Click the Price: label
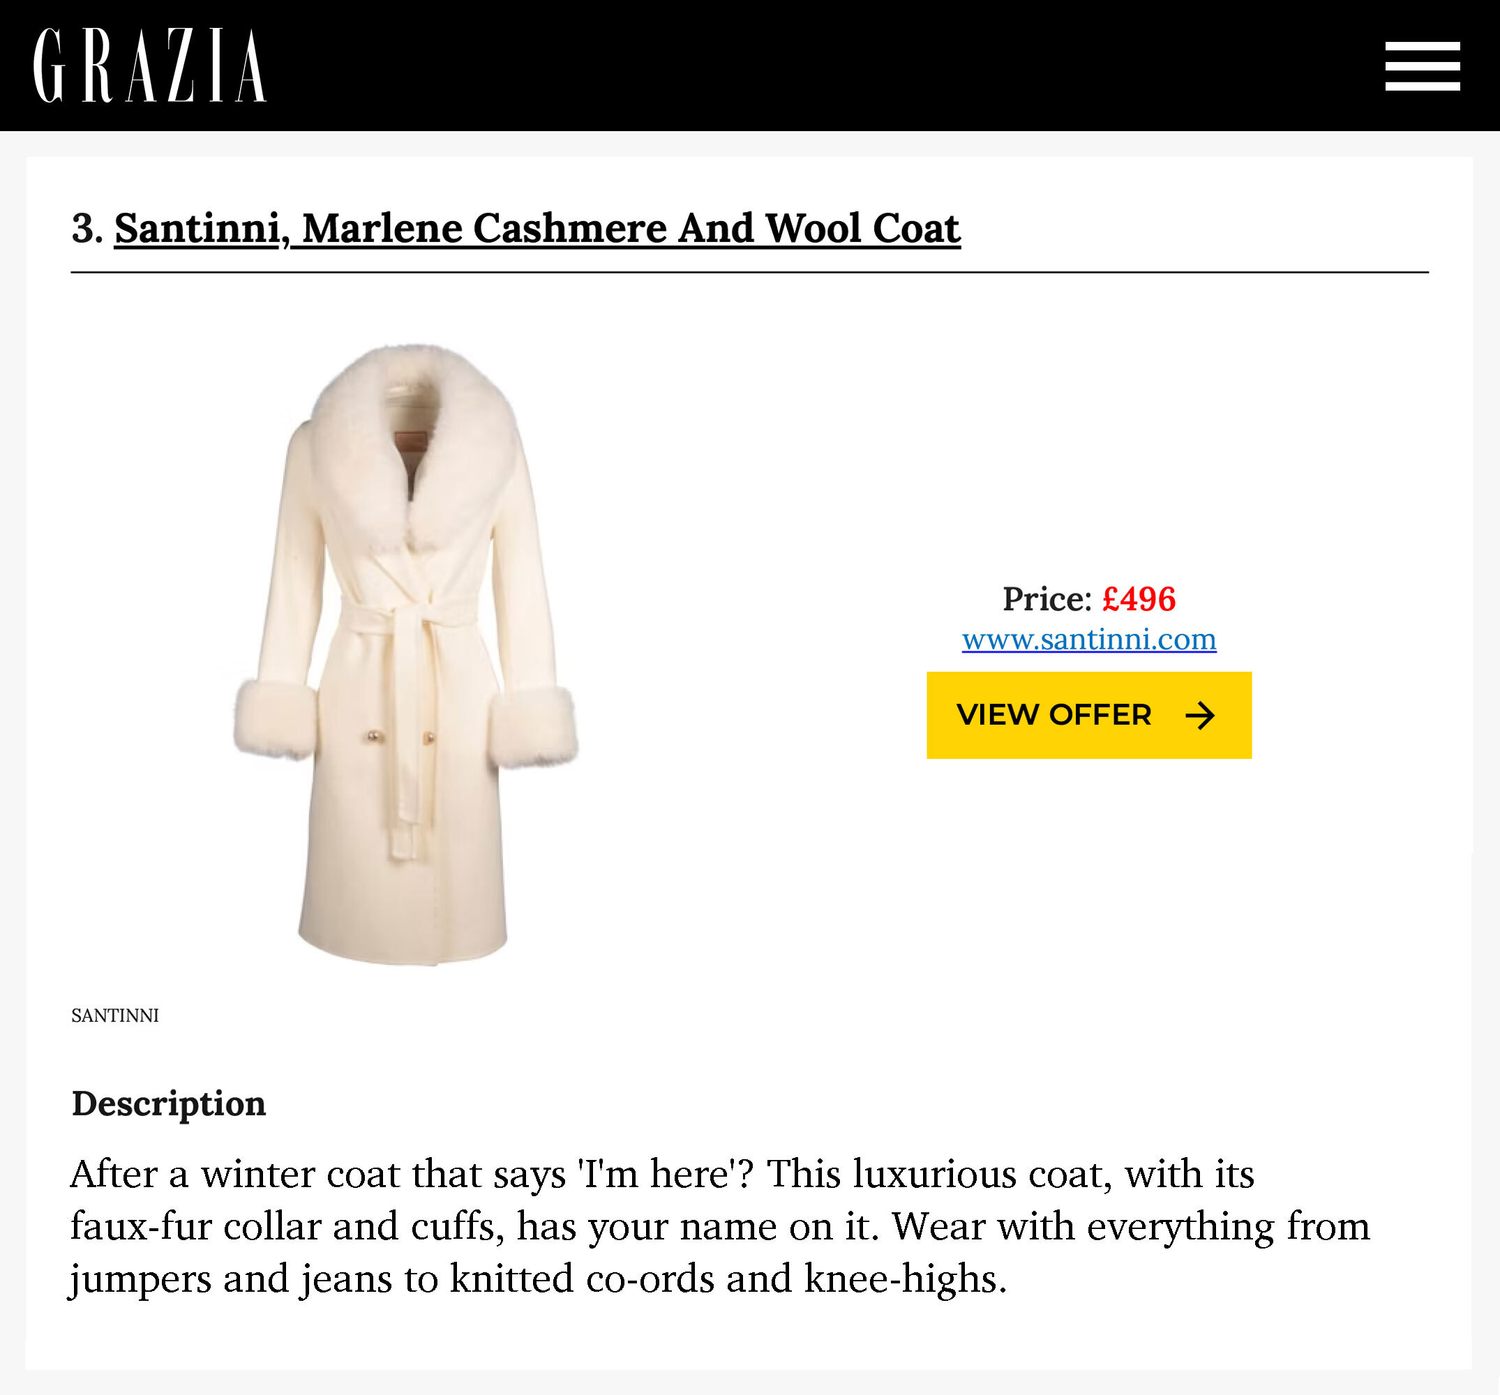The image size is (1500, 1395). tap(1046, 599)
